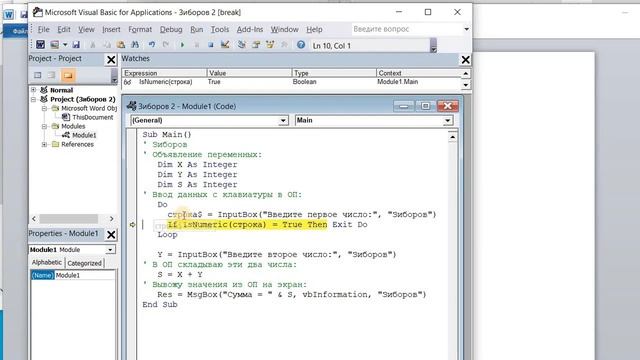Image resolution: width=640 pixels, height=360 pixels.
Task: Open the (General) object dropdown
Action: coord(283,120)
